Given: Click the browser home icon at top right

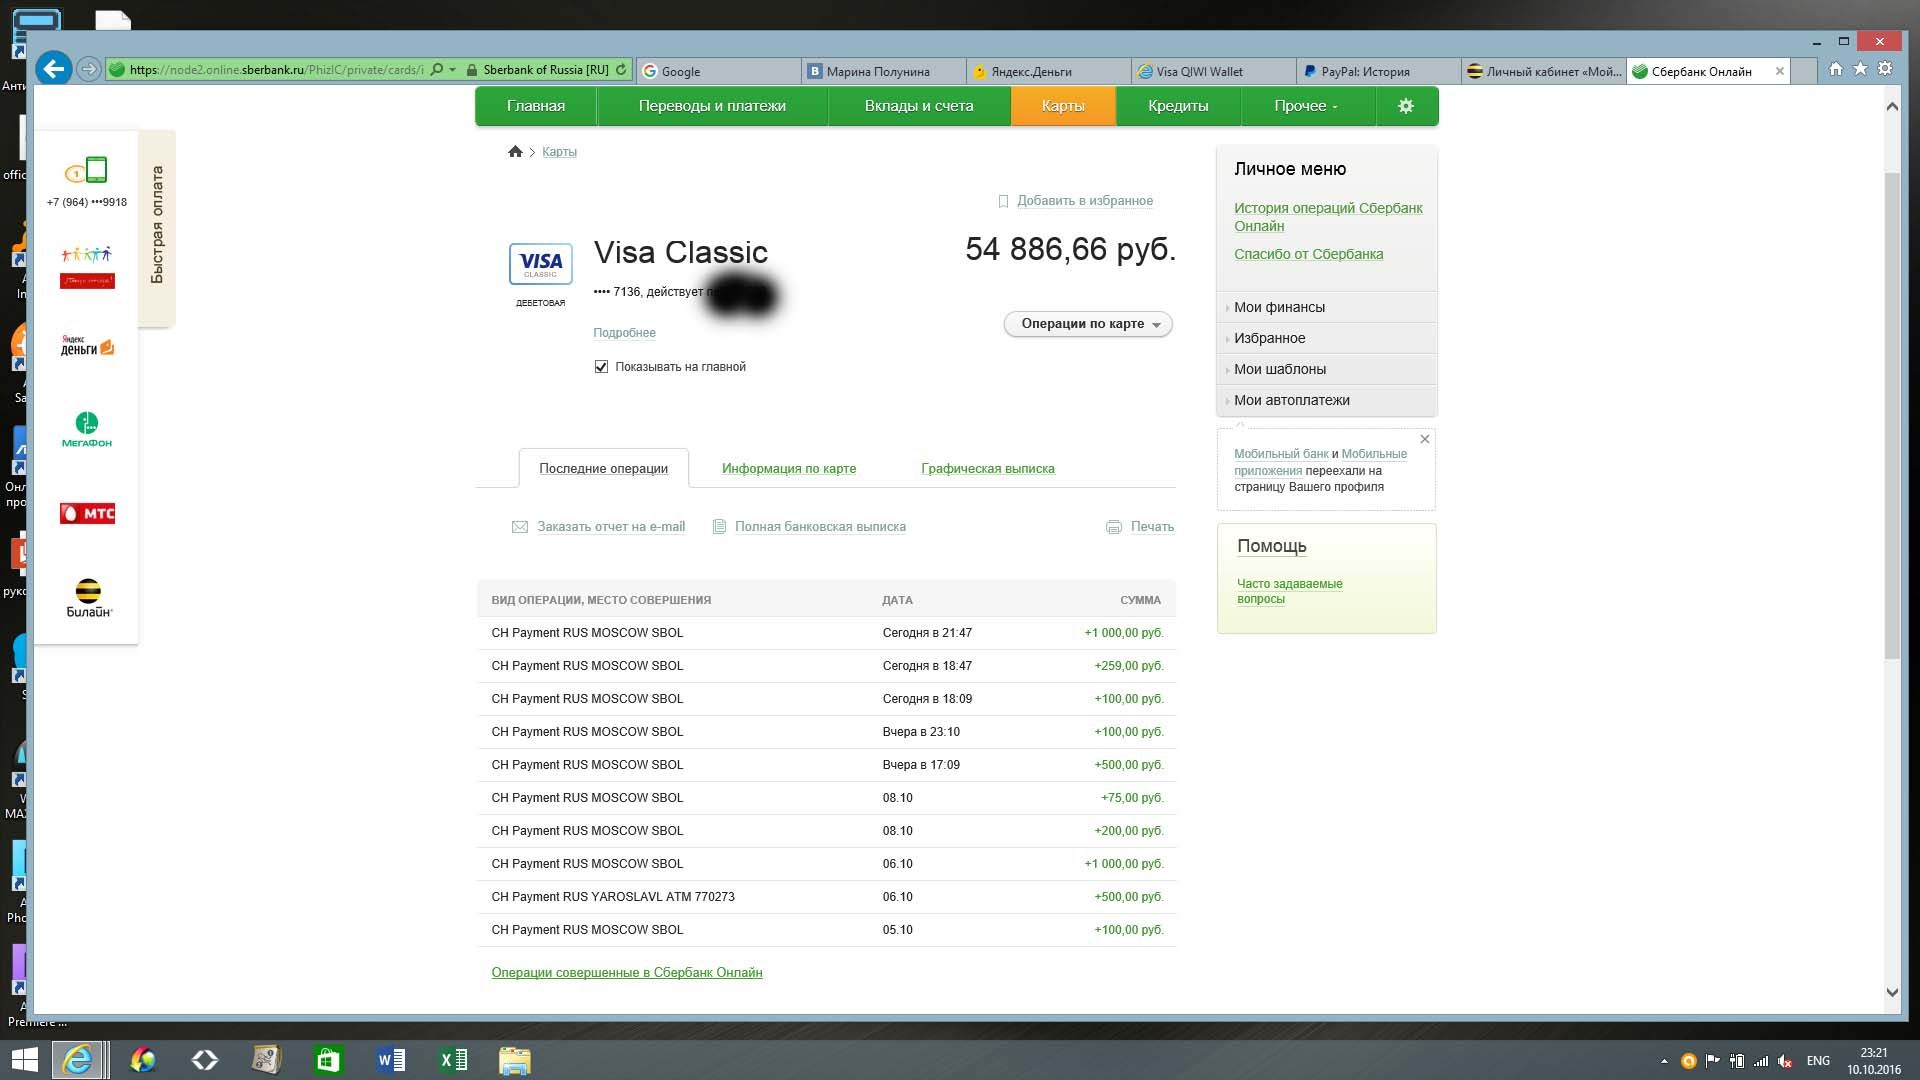Looking at the screenshot, I should click(x=1836, y=69).
